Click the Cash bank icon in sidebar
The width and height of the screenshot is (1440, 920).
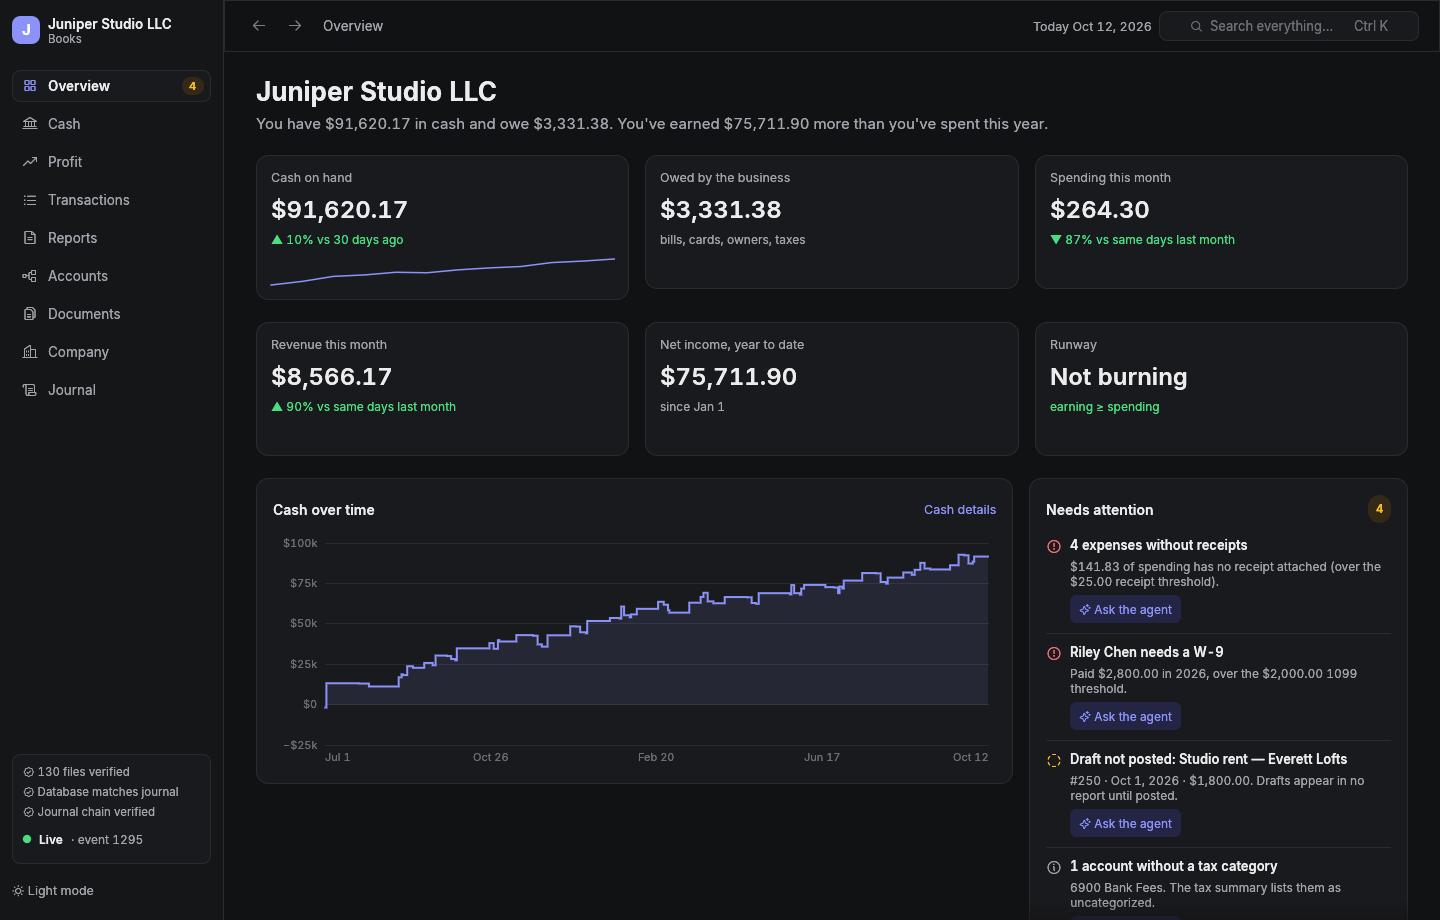pyautogui.click(x=30, y=124)
